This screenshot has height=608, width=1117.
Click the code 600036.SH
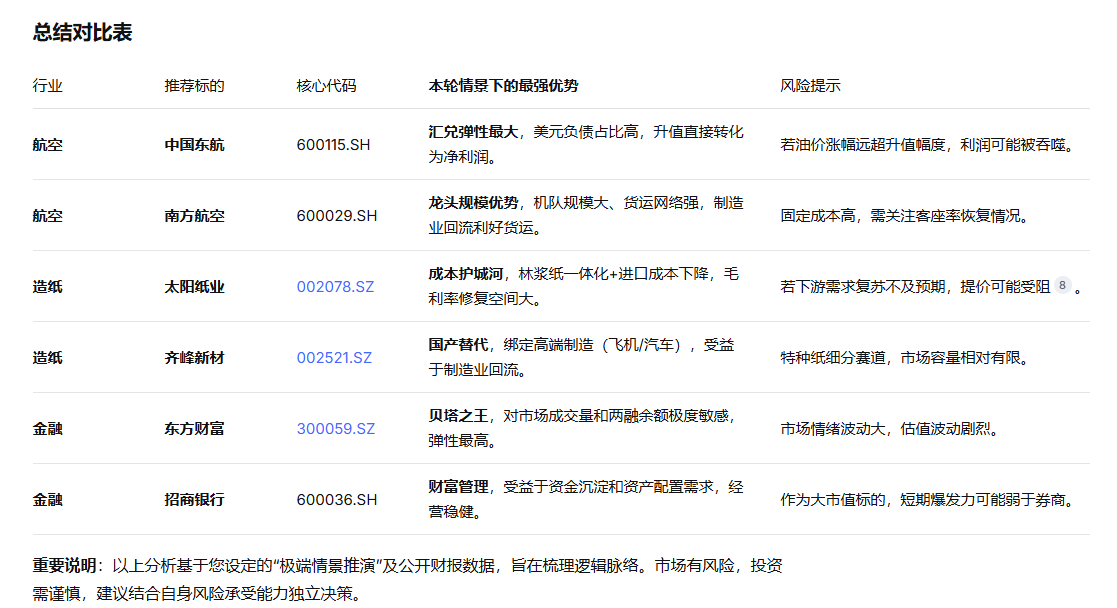337,500
